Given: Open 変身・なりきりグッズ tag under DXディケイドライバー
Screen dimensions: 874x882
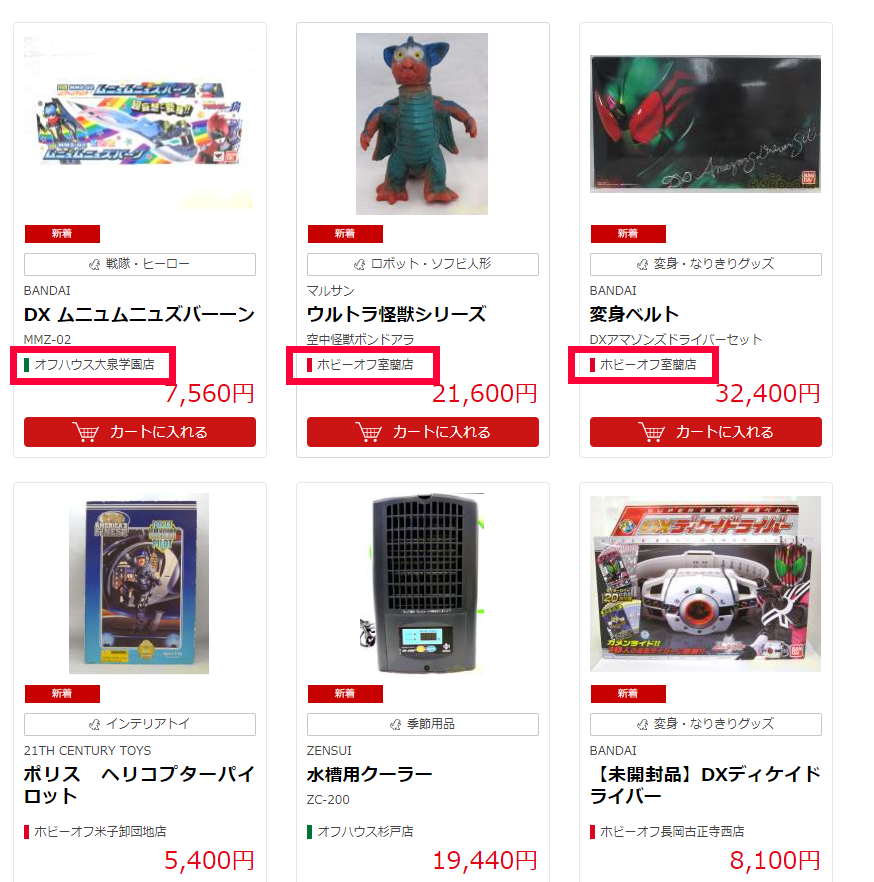Looking at the screenshot, I should point(705,724).
